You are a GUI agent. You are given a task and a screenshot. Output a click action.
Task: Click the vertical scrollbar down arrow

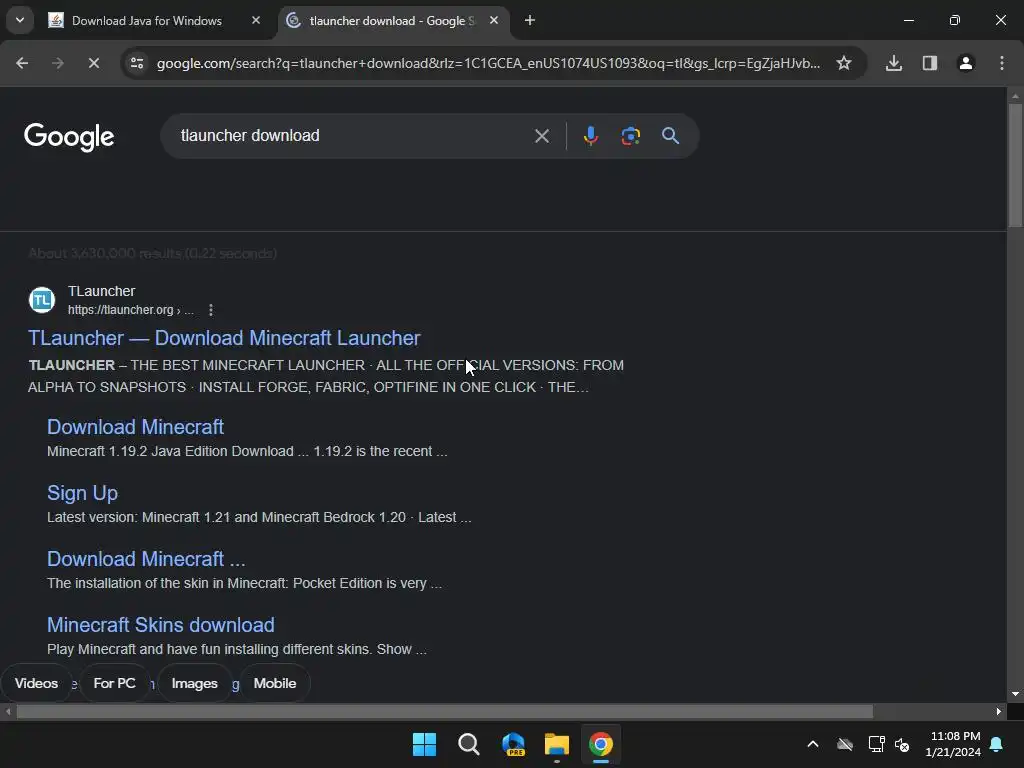(1015, 694)
